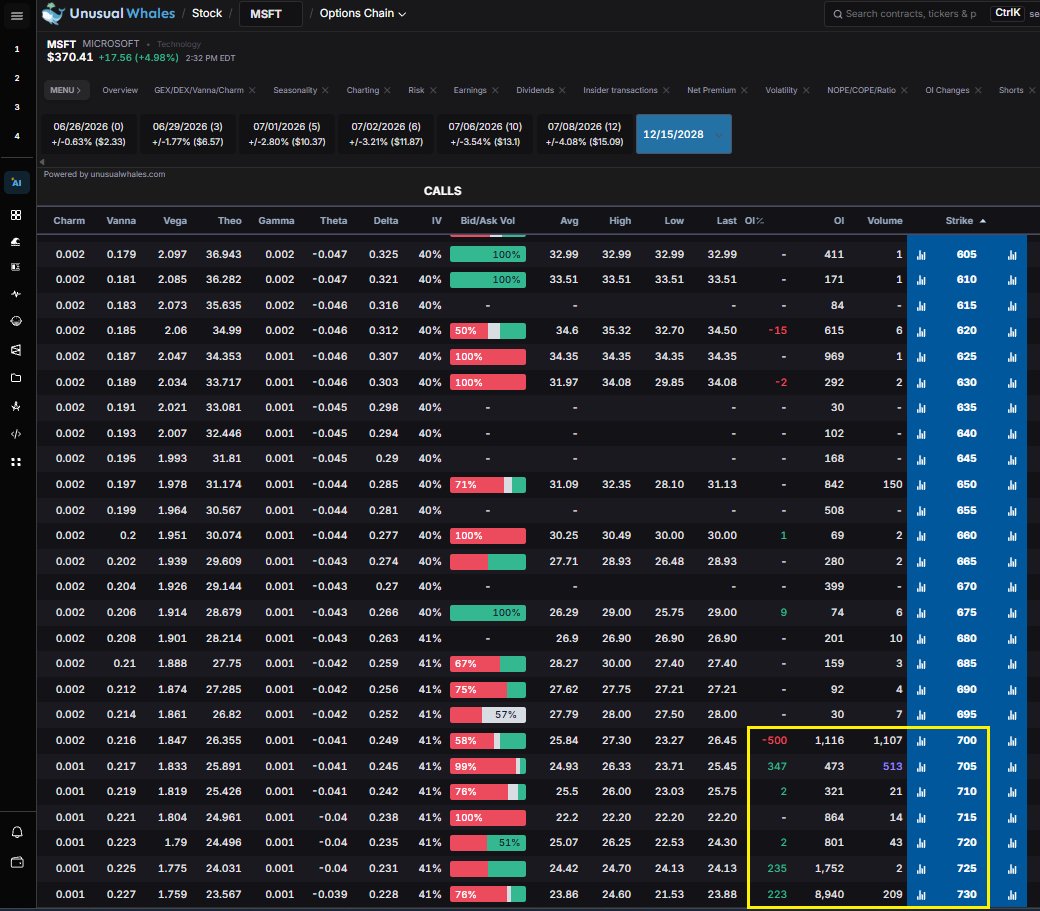Switch to the Net Premium tab

712,90
